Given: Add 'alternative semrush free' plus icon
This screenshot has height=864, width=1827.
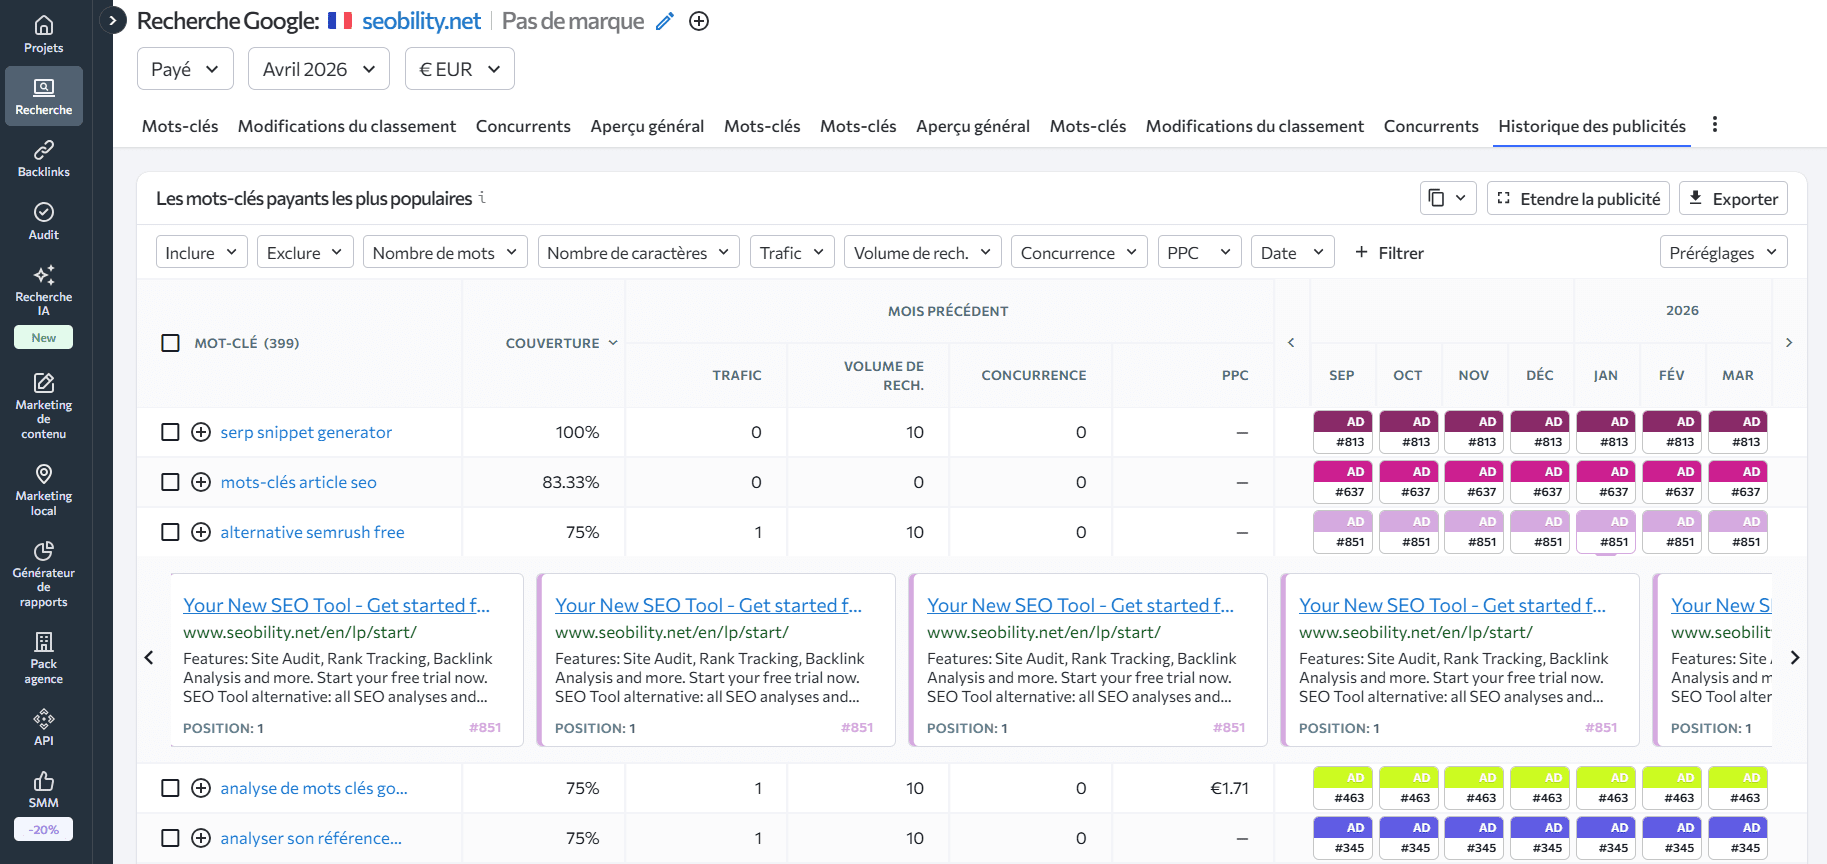Looking at the screenshot, I should (x=201, y=532).
